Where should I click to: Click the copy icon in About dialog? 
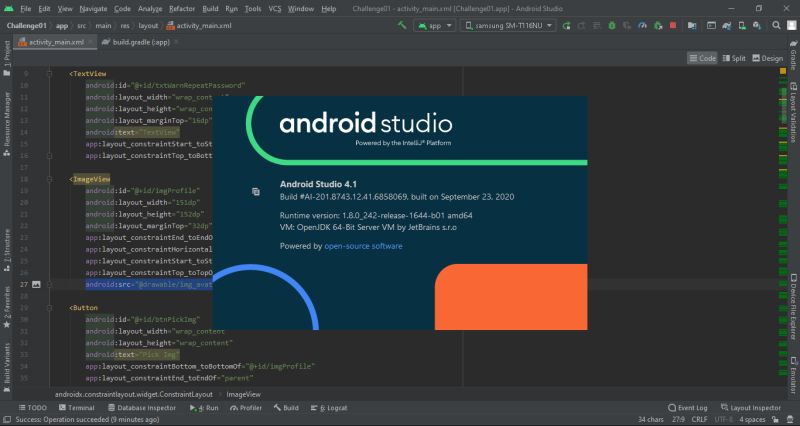point(256,191)
